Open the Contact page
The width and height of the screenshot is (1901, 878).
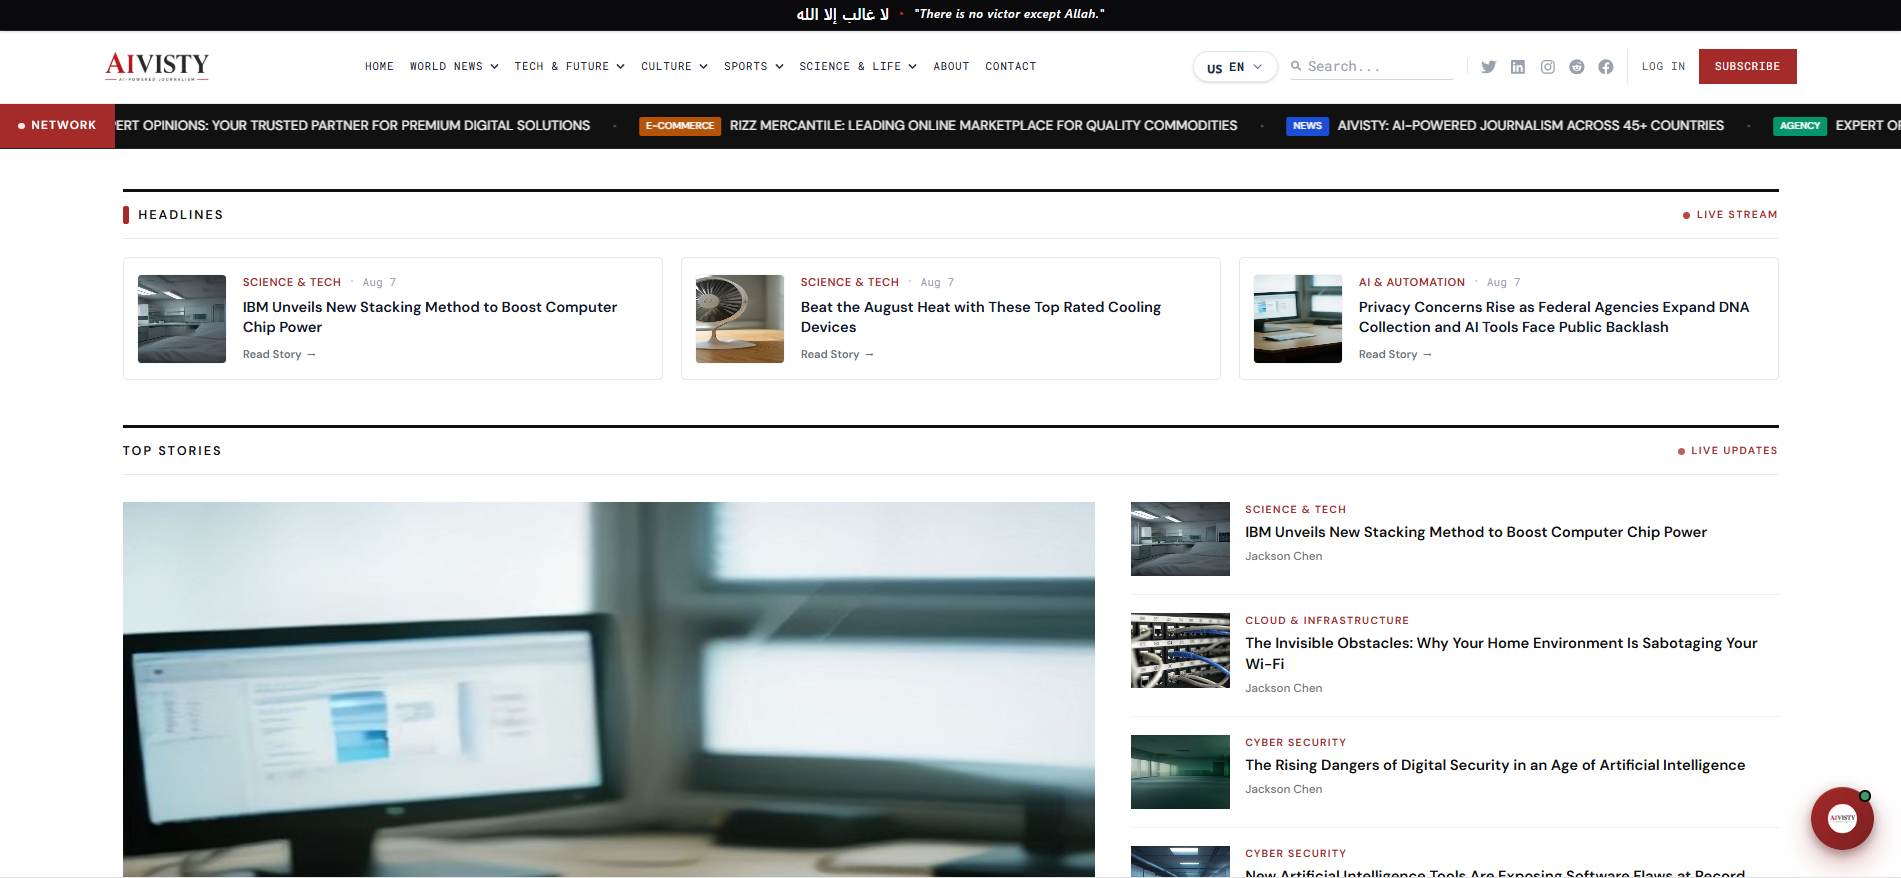click(x=1011, y=67)
